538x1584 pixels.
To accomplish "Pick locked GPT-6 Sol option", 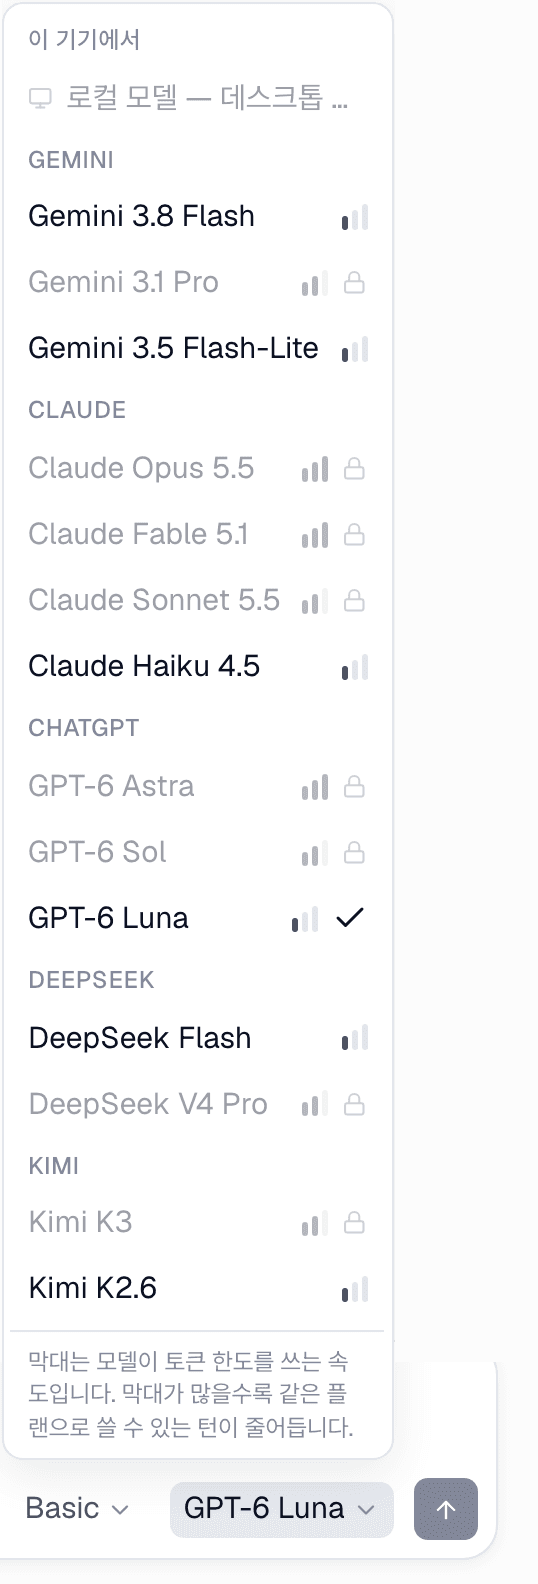I will coord(198,853).
